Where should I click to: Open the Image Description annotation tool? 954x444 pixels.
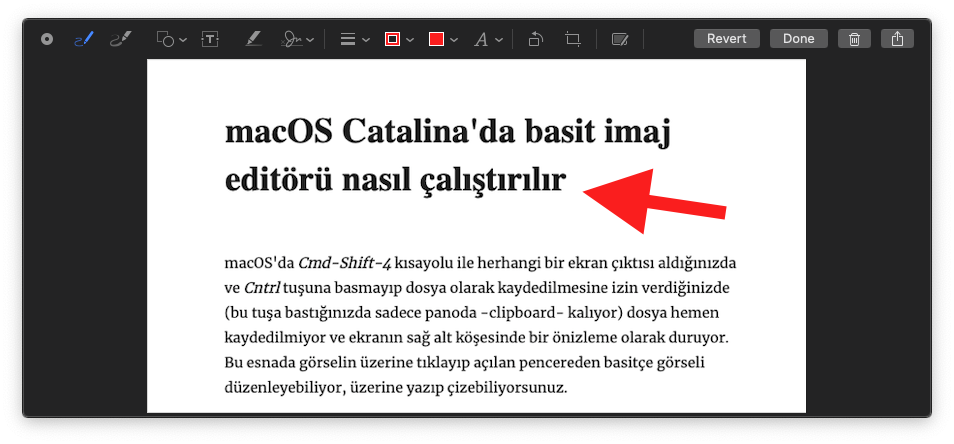pyautogui.click(x=620, y=40)
